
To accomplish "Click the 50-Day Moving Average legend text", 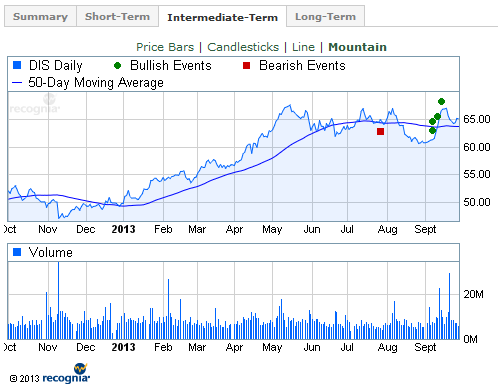I will (x=96, y=82).
